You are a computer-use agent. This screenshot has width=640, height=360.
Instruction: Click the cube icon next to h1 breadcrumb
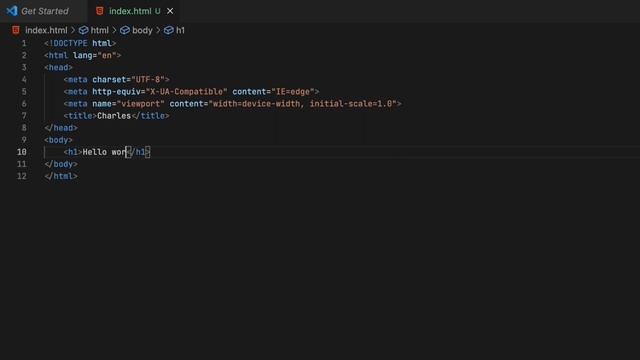169,30
